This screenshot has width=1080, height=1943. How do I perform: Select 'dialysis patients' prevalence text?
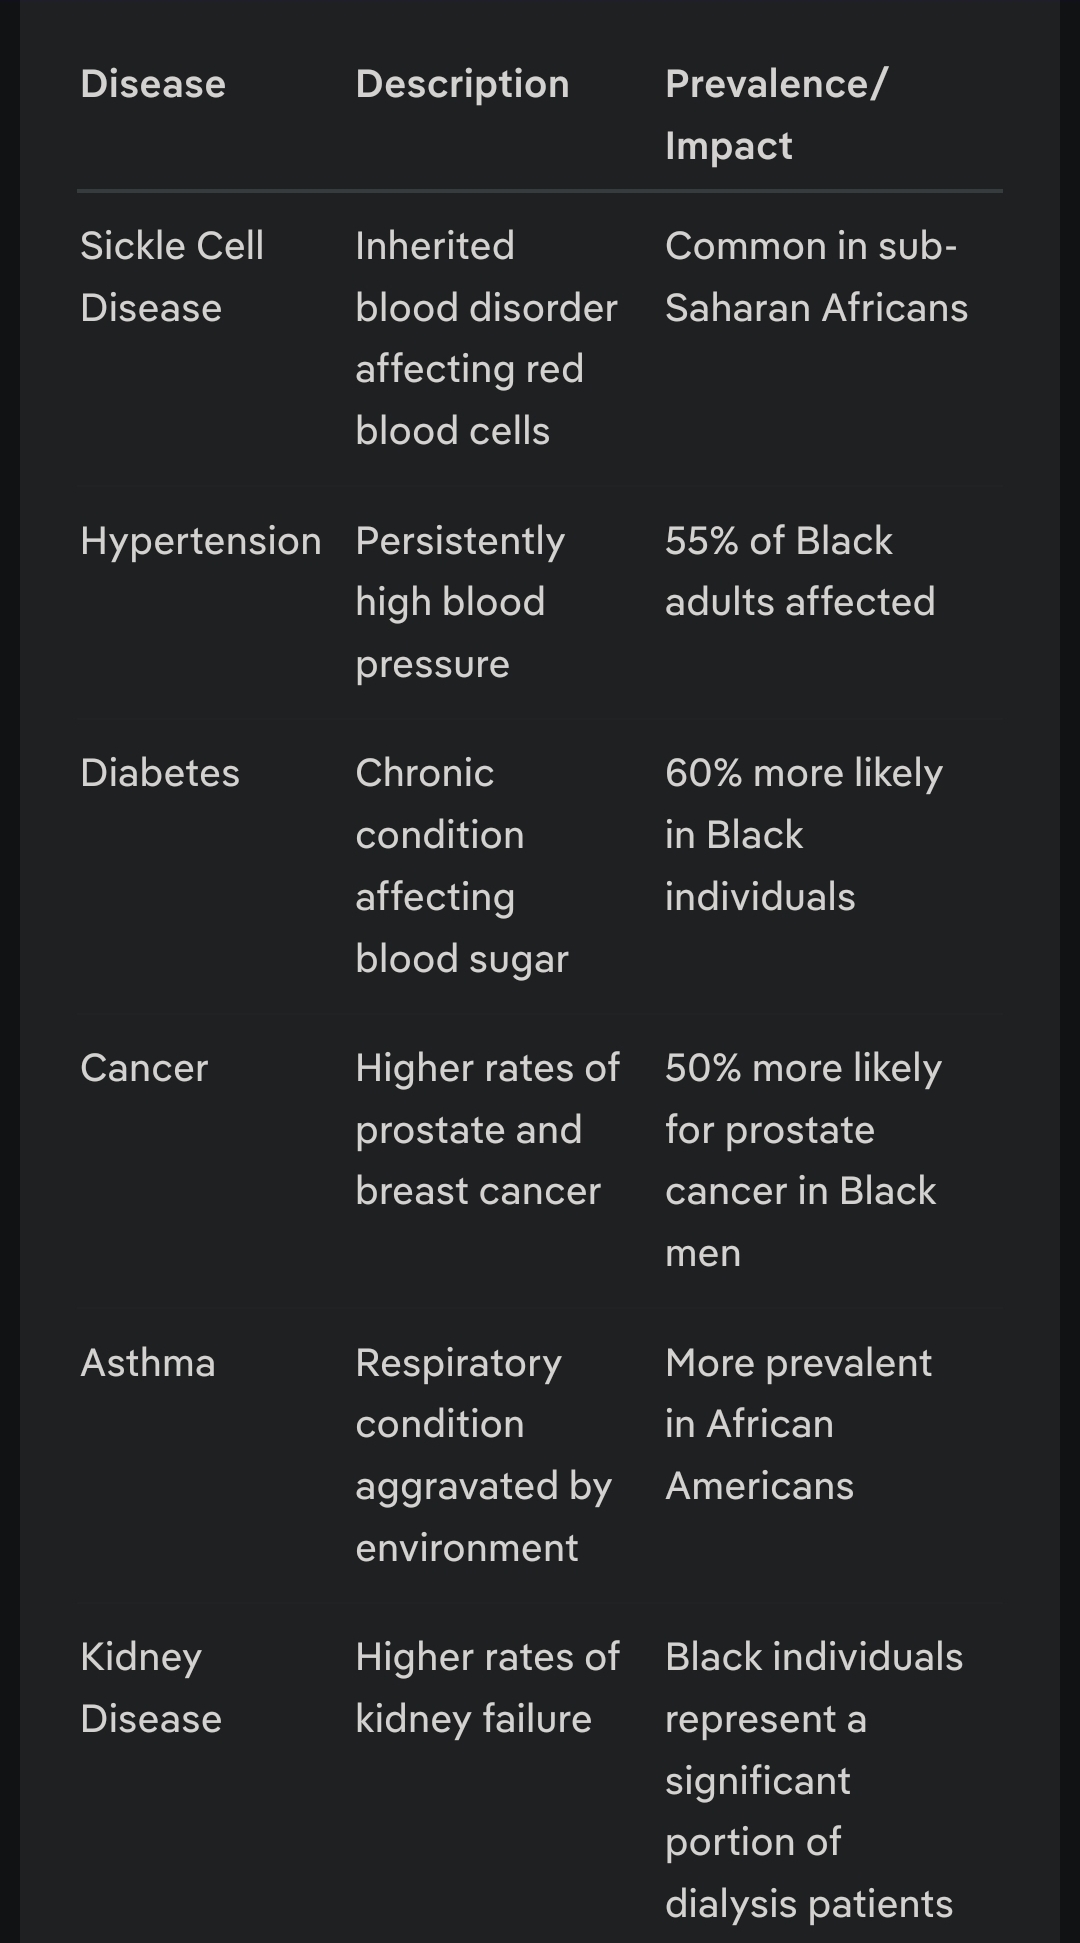(x=809, y=1904)
